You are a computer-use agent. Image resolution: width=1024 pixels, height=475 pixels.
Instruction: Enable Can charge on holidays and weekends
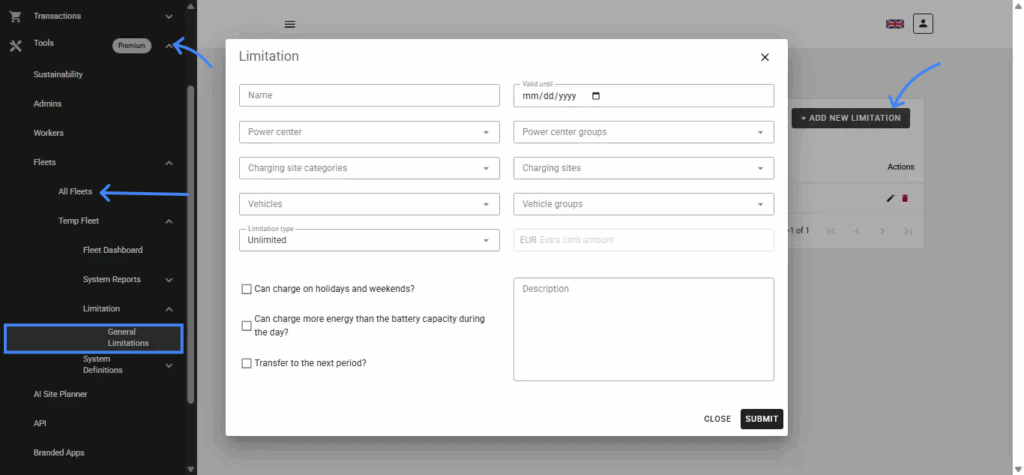247,289
